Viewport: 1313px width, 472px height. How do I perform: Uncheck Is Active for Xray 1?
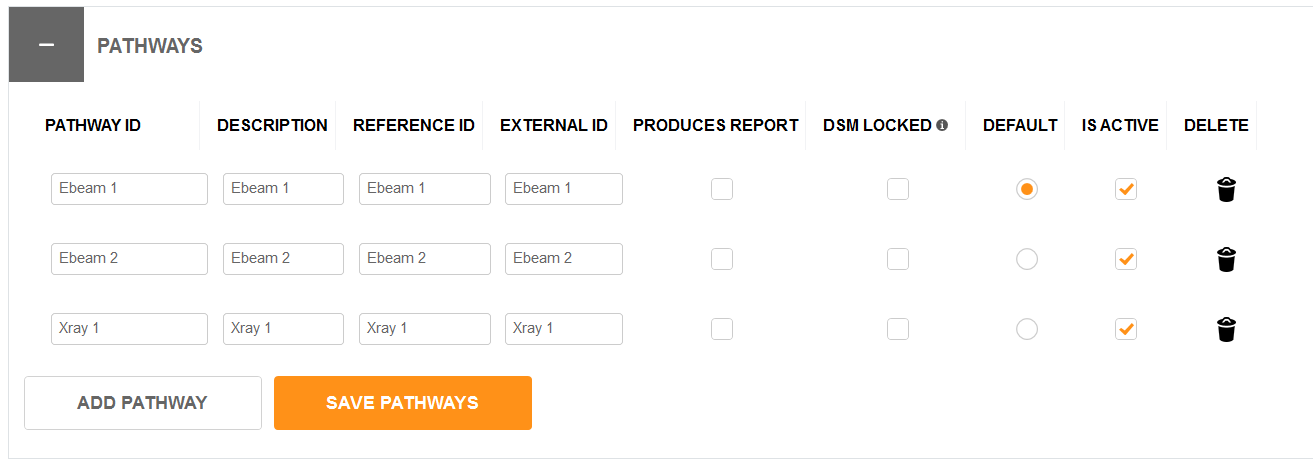pyautogui.click(x=1126, y=329)
